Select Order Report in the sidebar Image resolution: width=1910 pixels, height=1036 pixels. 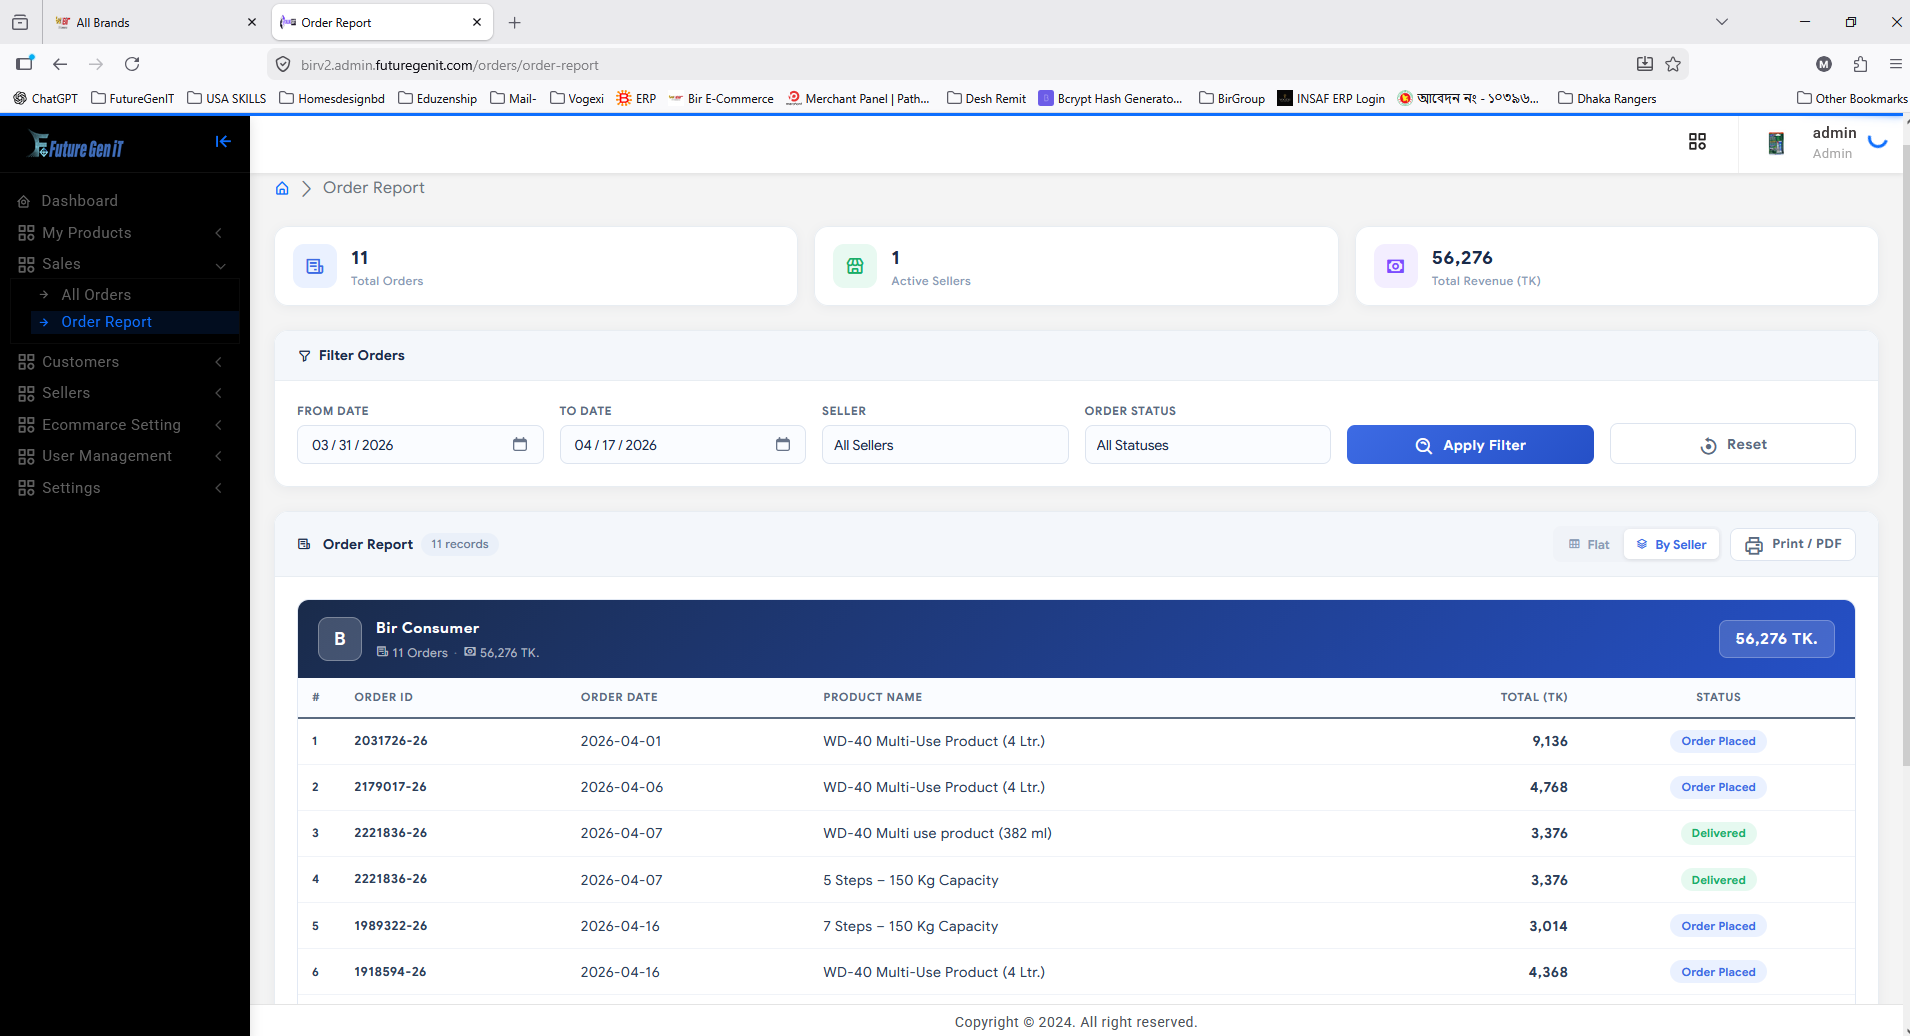(135, 322)
